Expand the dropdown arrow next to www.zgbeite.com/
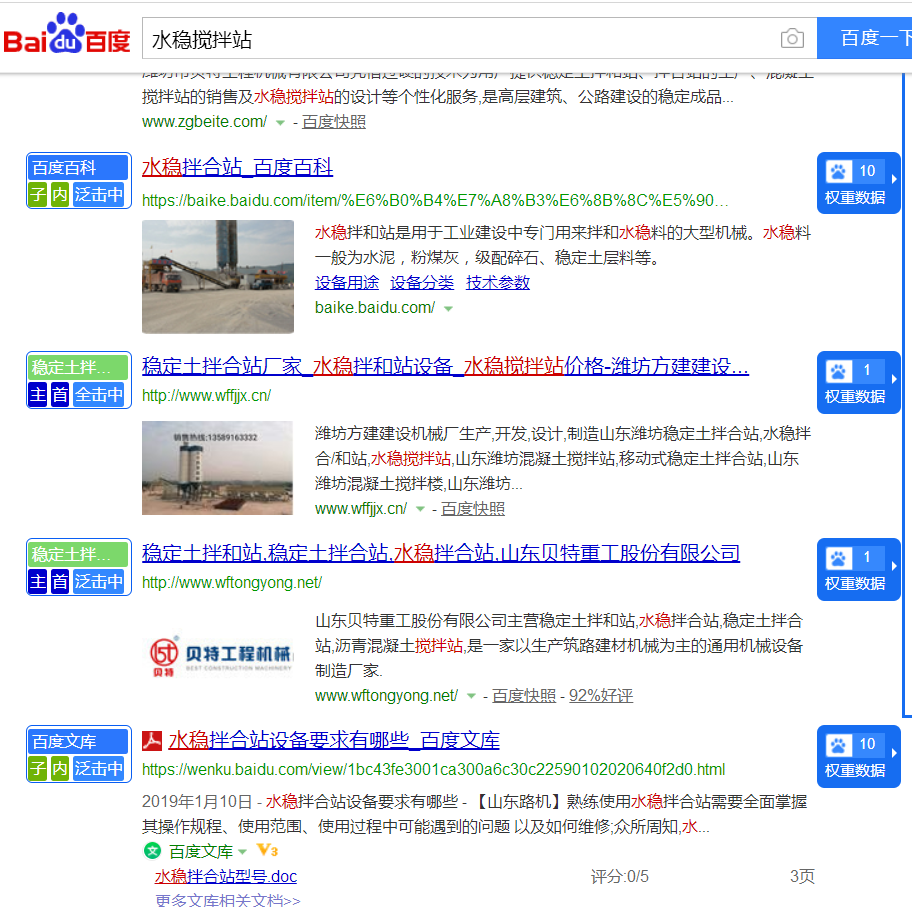The image size is (912, 907). click(x=280, y=123)
